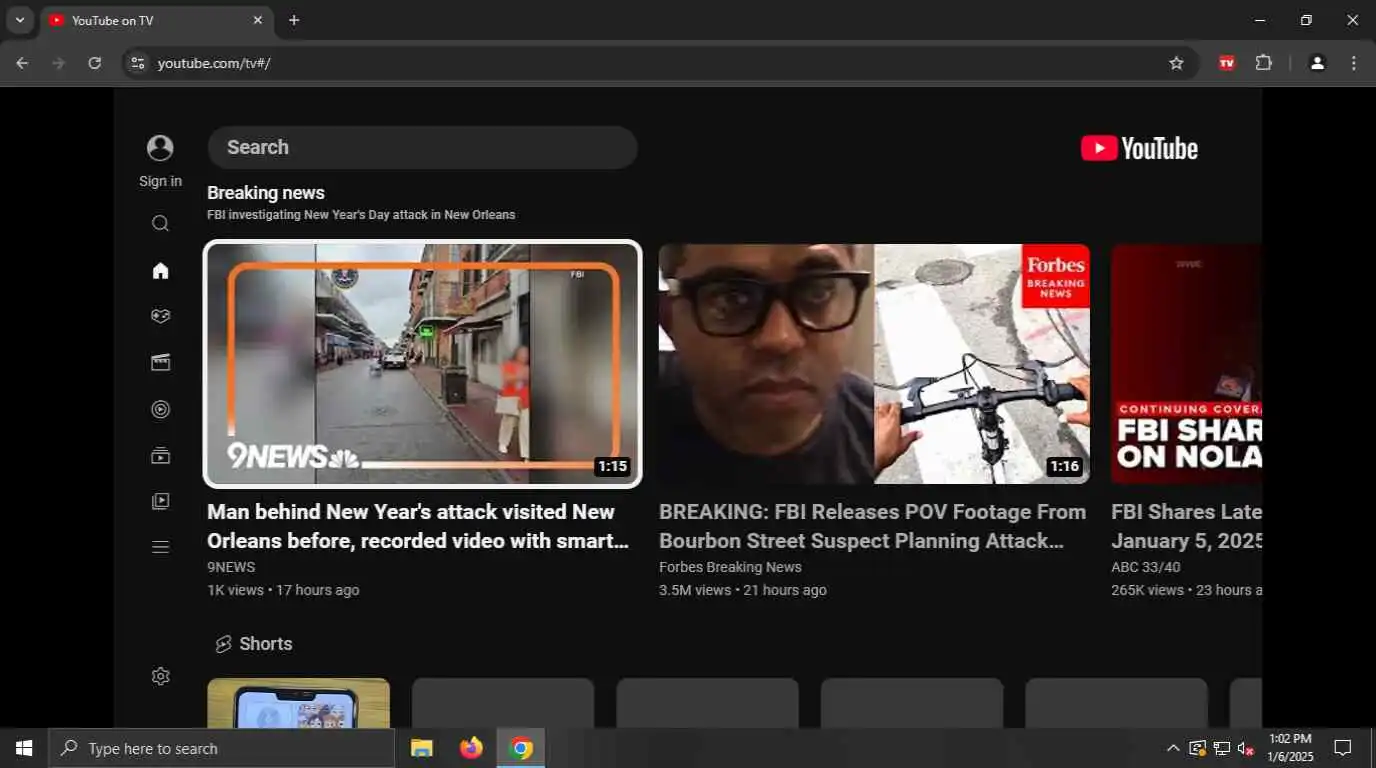Go back using Chrome's back arrow
The height and width of the screenshot is (768, 1376).
(22, 63)
